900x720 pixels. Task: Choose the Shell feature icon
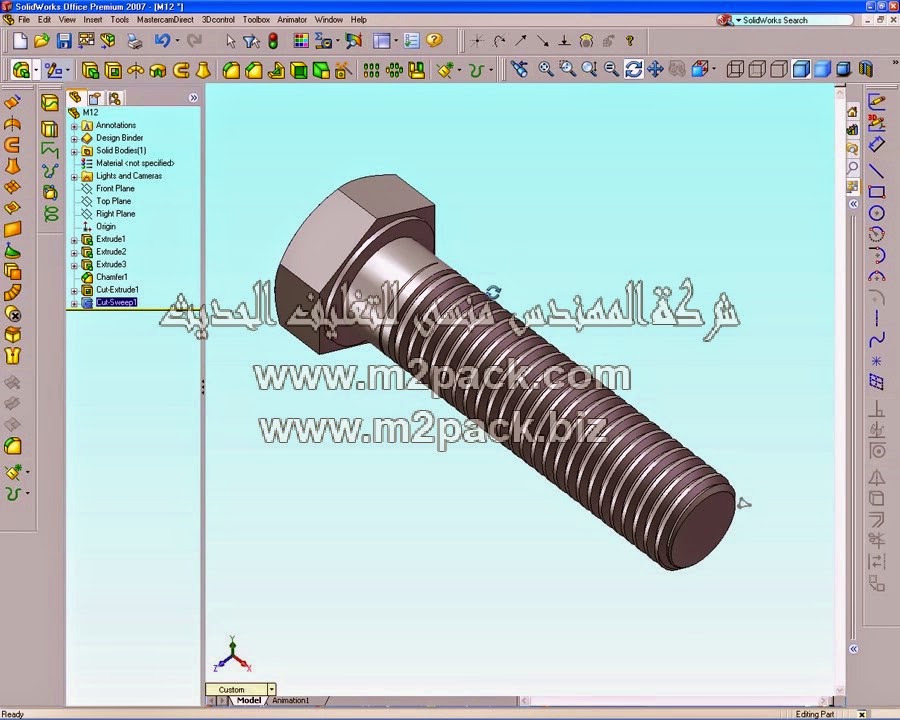point(298,71)
